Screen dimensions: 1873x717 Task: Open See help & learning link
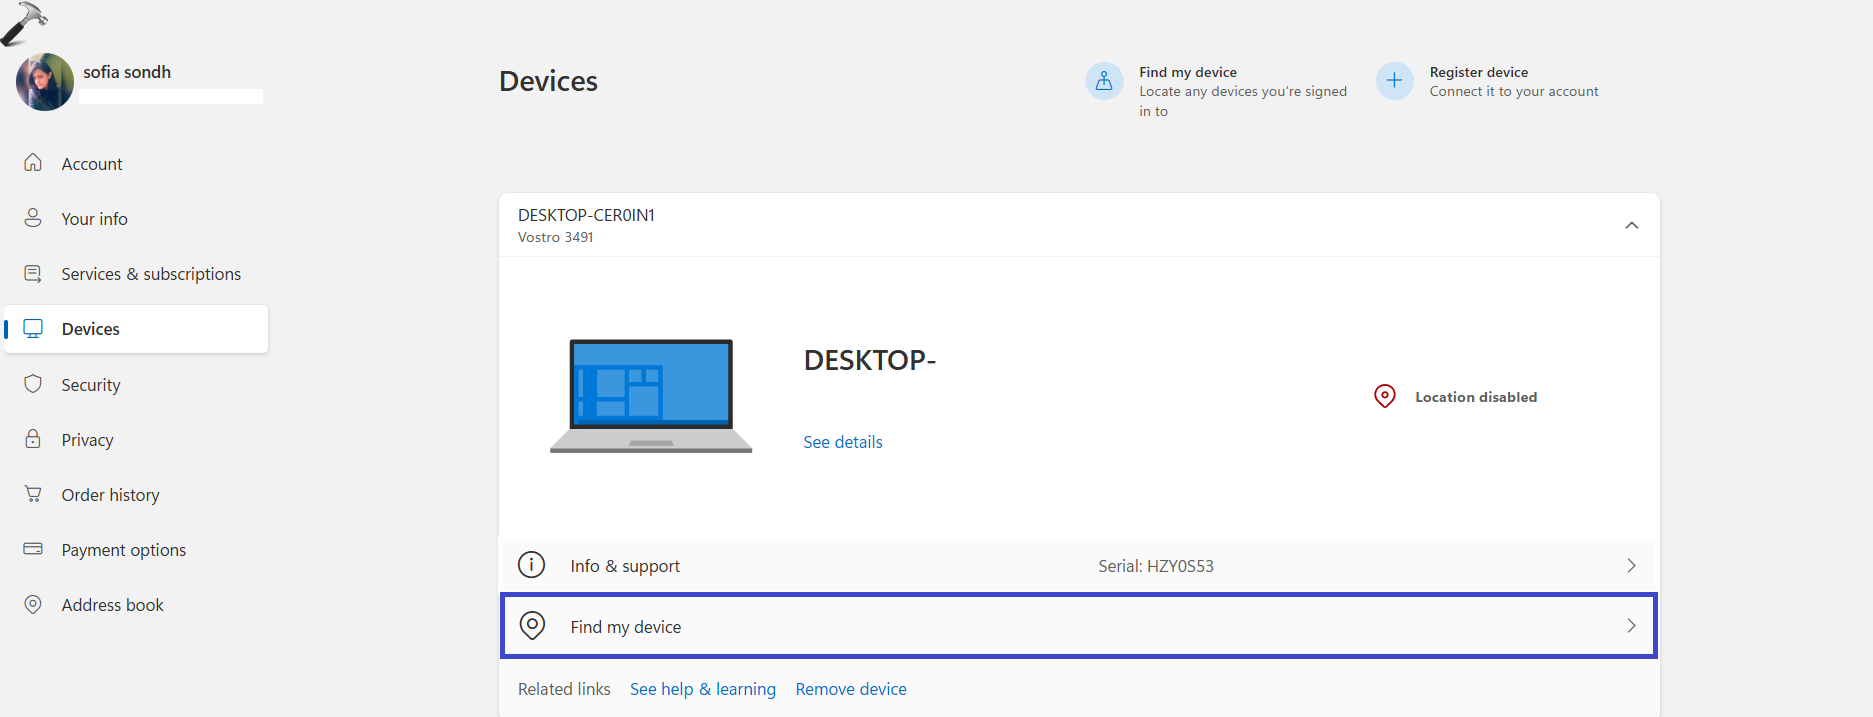[x=702, y=689]
